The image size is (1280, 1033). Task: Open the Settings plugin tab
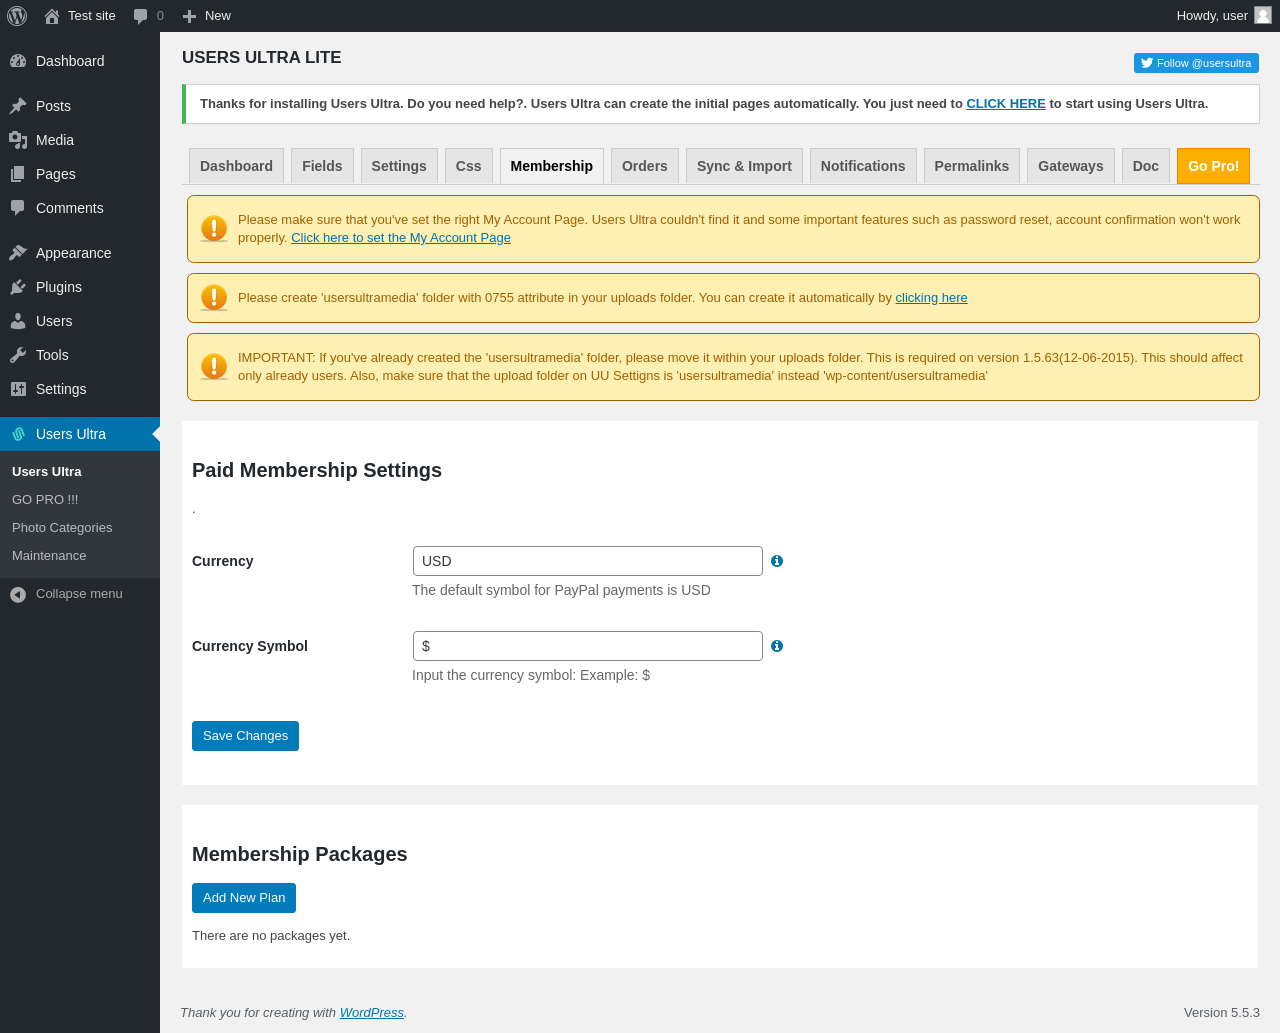[x=399, y=166]
